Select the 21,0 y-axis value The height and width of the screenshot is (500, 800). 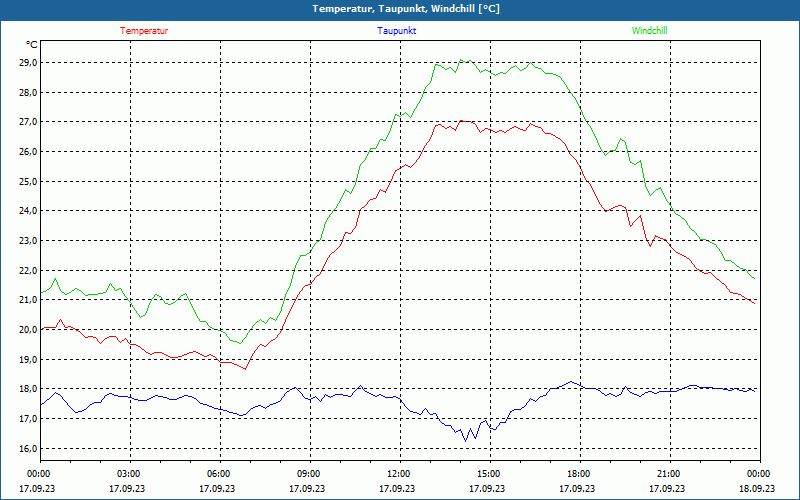coord(29,300)
